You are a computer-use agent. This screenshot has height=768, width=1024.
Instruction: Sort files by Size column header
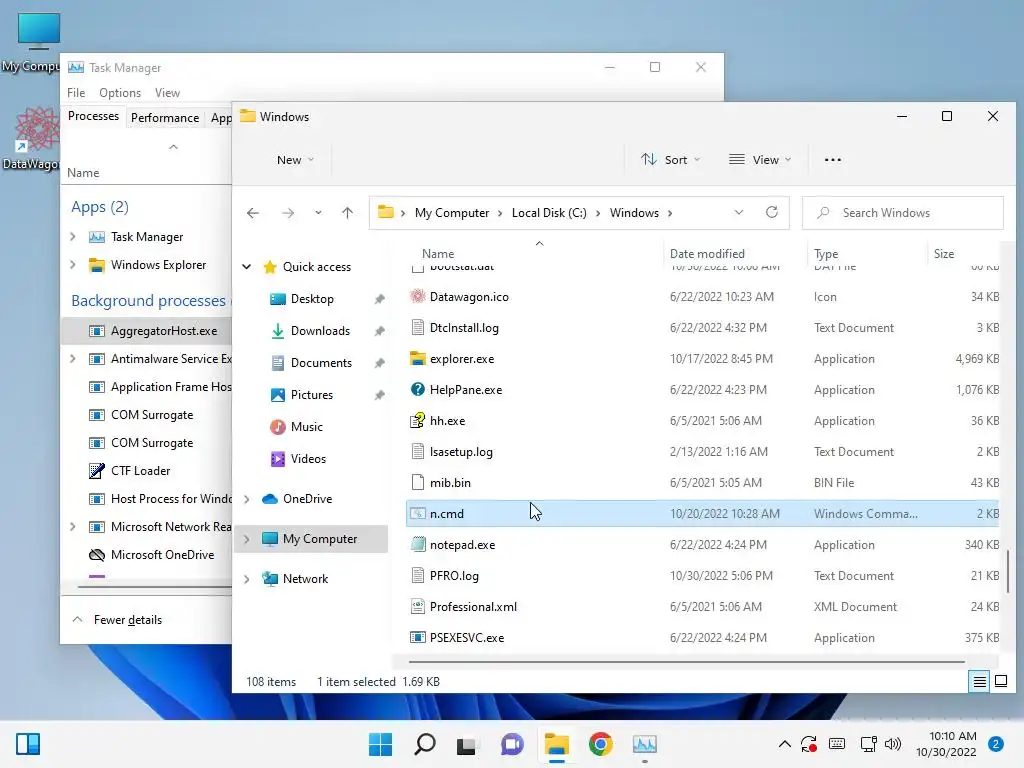963,253
